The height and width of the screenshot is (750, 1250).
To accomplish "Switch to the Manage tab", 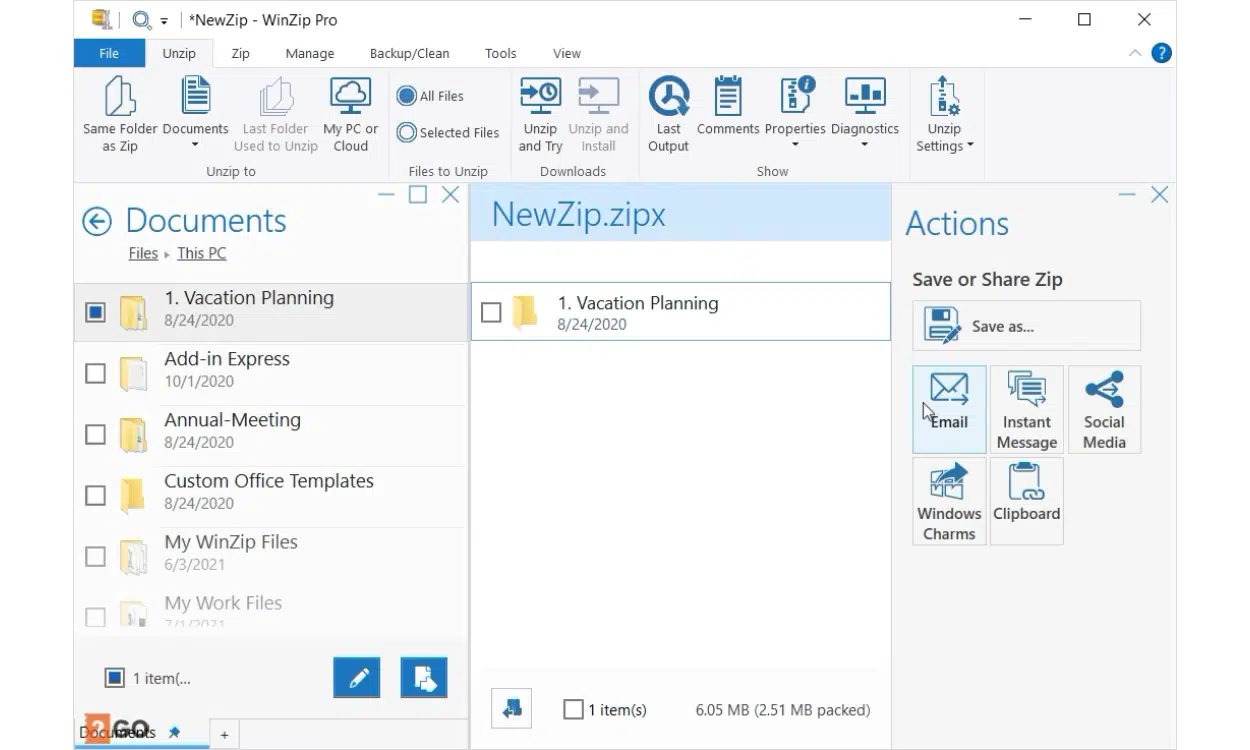I will (x=310, y=53).
